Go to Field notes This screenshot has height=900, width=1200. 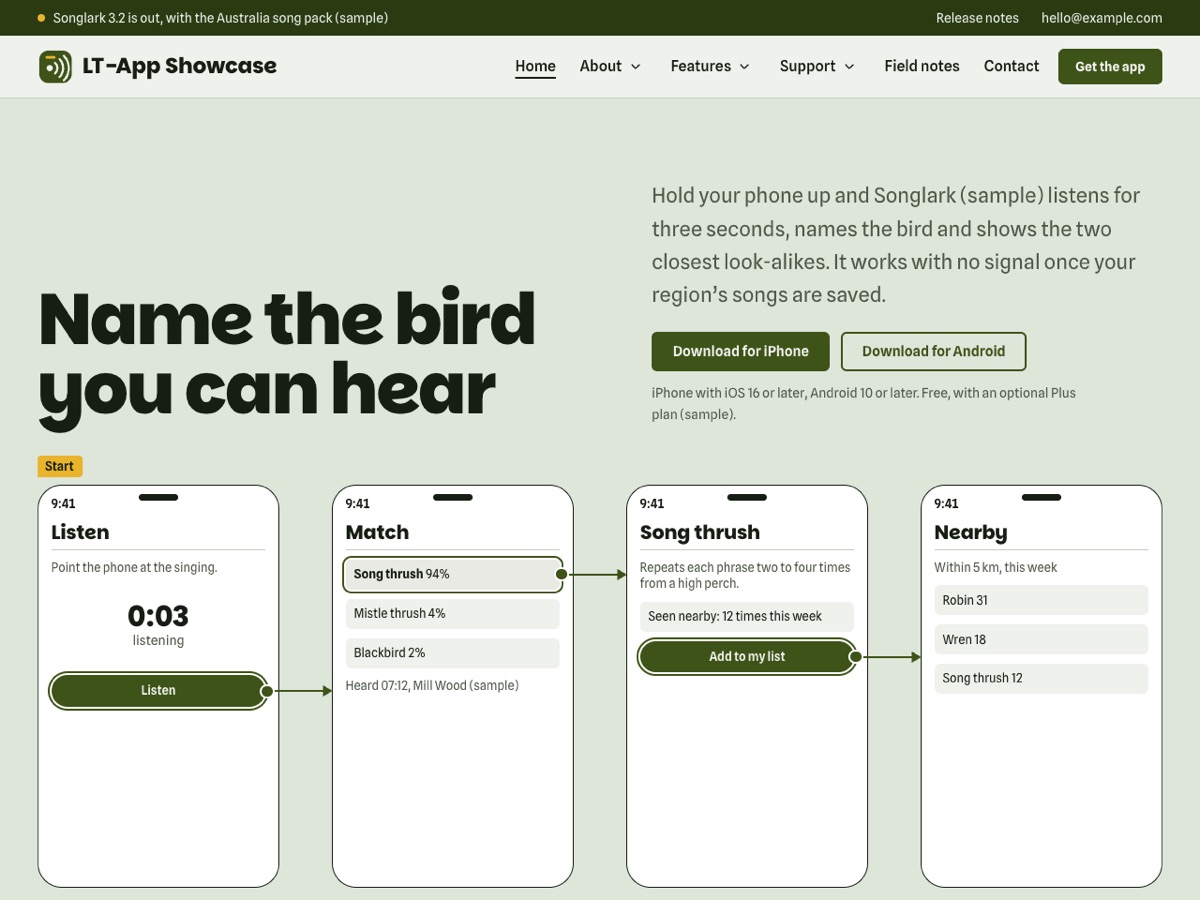pyautogui.click(x=922, y=66)
